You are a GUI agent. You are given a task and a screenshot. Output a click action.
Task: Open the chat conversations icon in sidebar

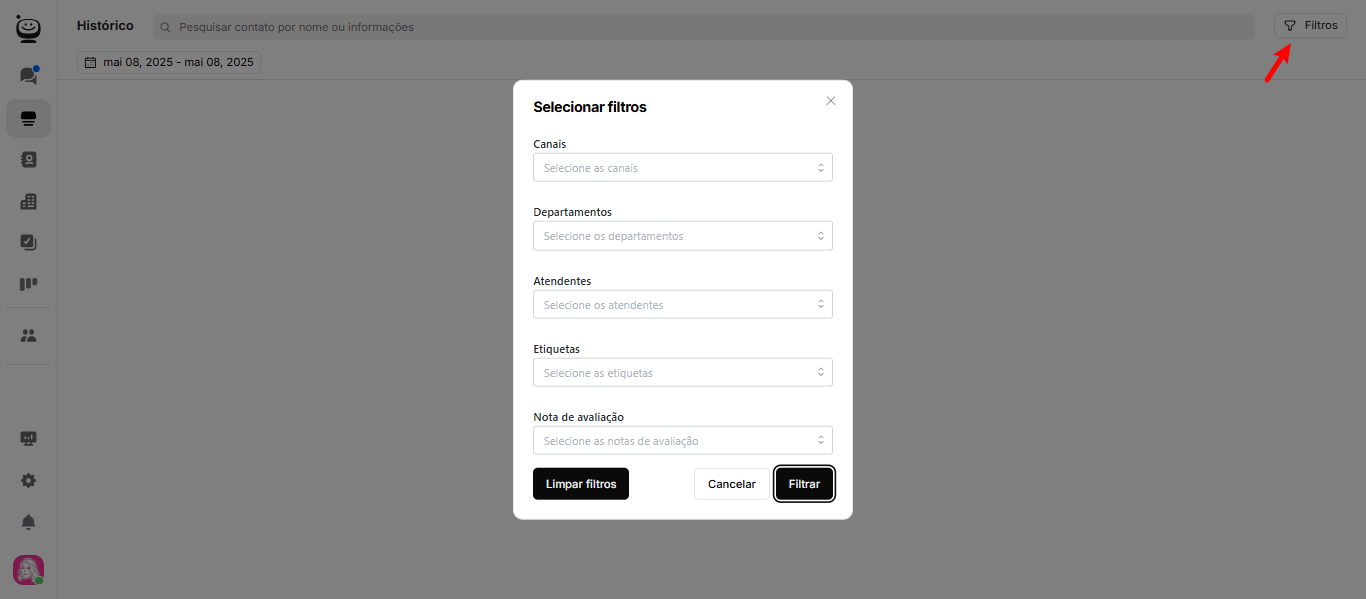point(28,76)
